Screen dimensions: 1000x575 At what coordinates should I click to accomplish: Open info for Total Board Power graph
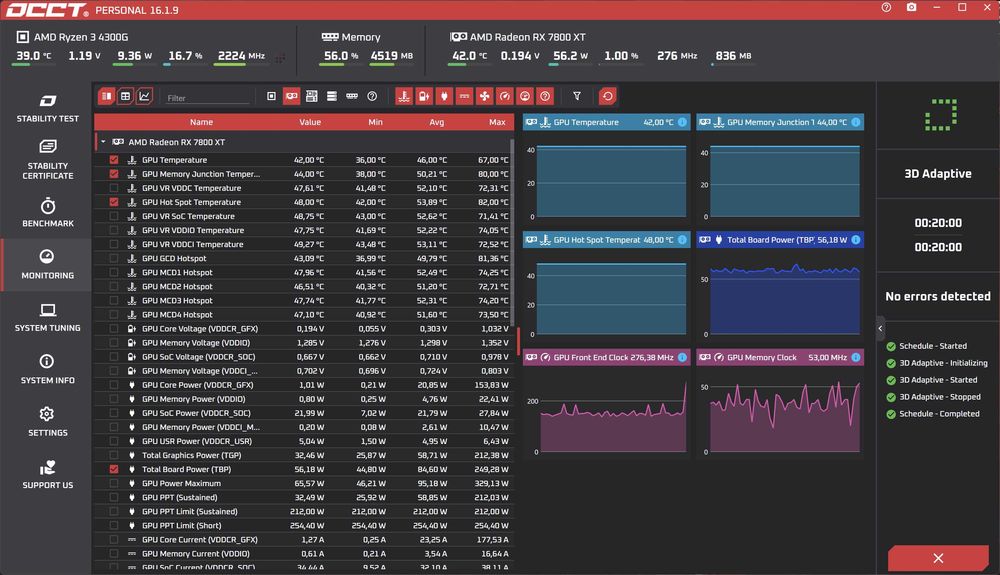pyautogui.click(x=855, y=240)
